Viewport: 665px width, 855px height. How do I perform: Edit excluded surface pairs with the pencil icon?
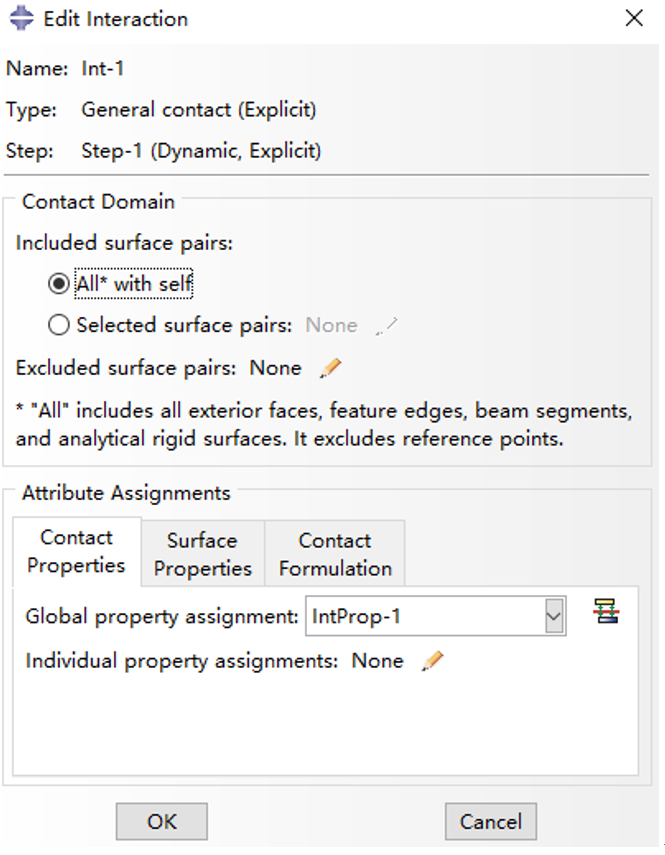(330, 369)
